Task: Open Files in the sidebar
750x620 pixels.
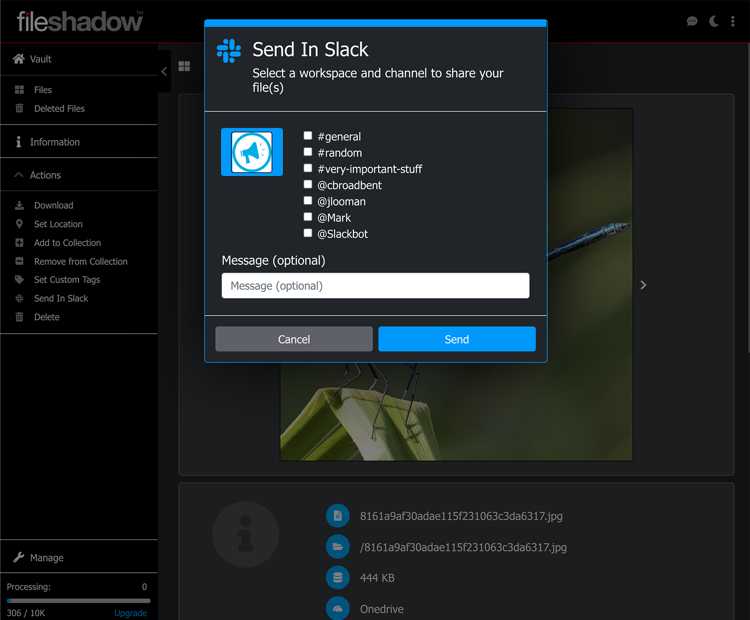Action: [x=43, y=90]
